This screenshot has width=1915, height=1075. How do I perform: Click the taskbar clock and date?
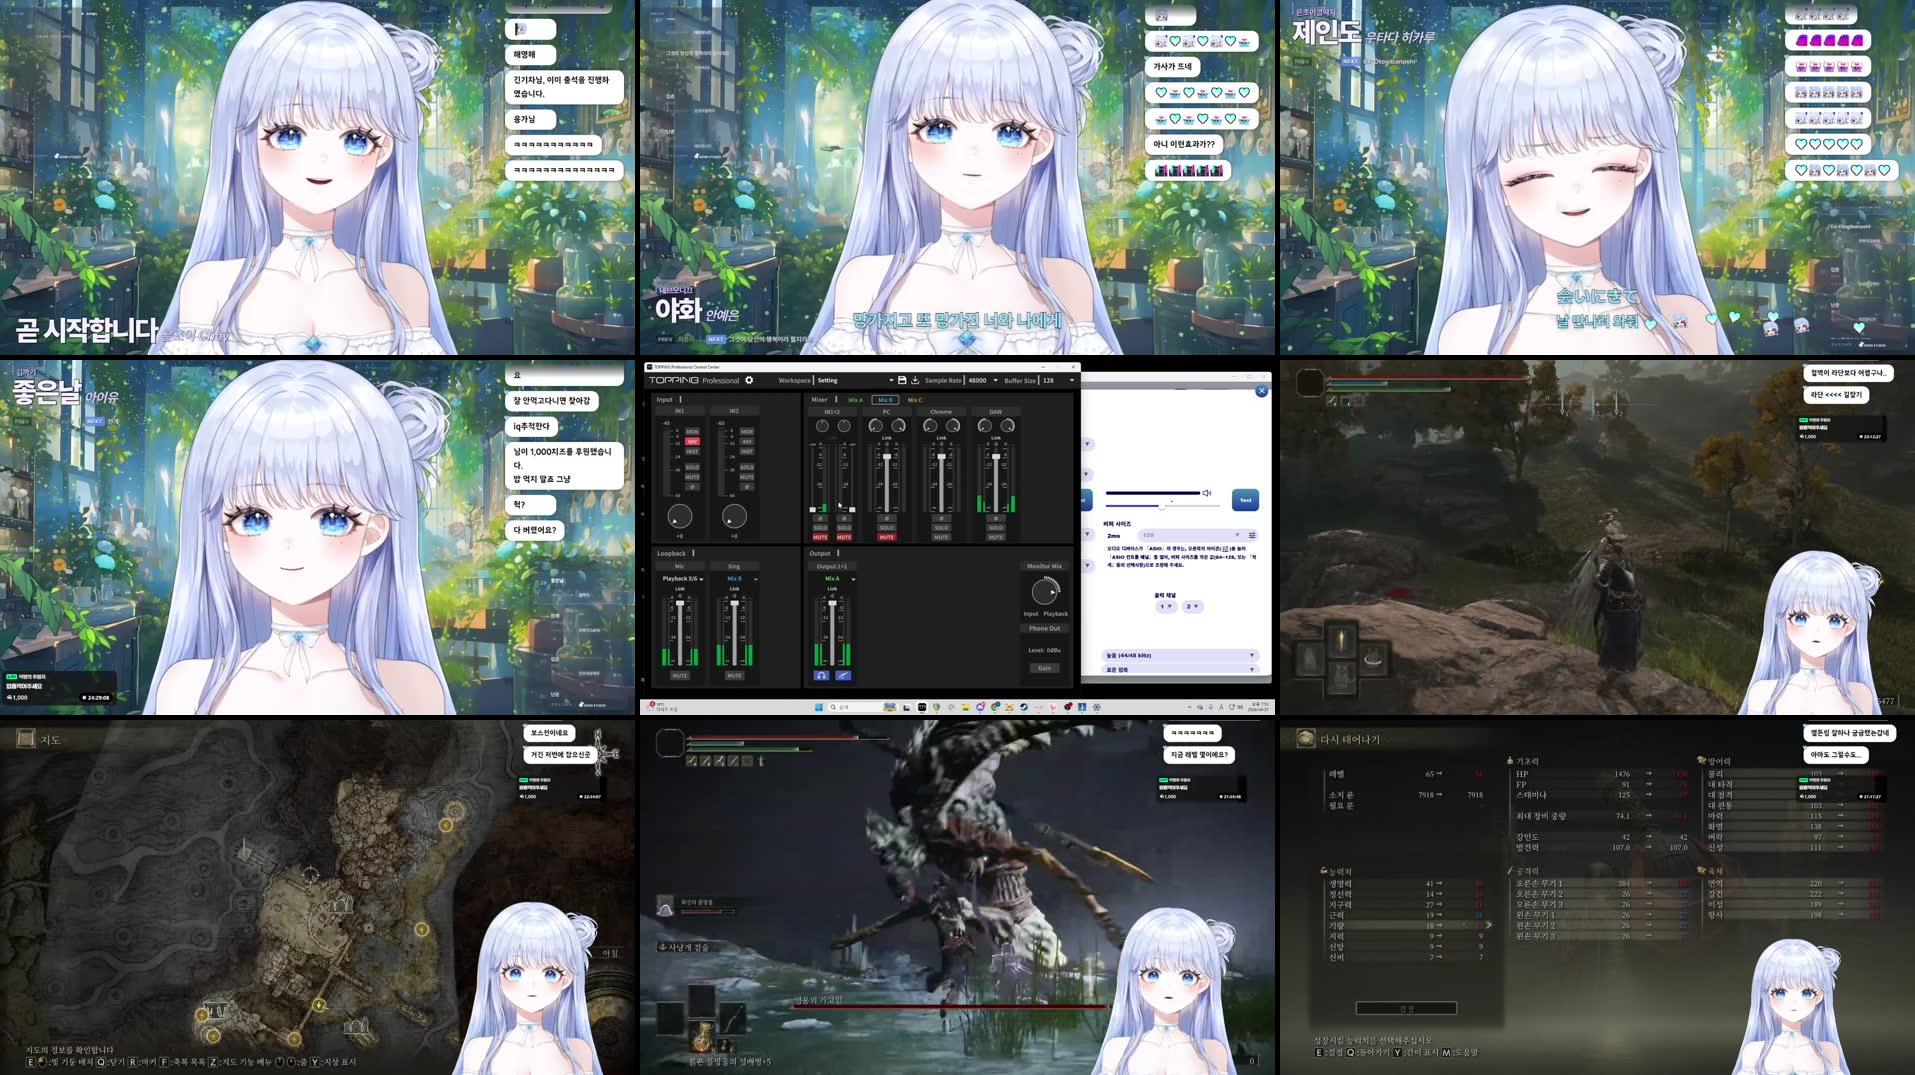[x=1261, y=707]
